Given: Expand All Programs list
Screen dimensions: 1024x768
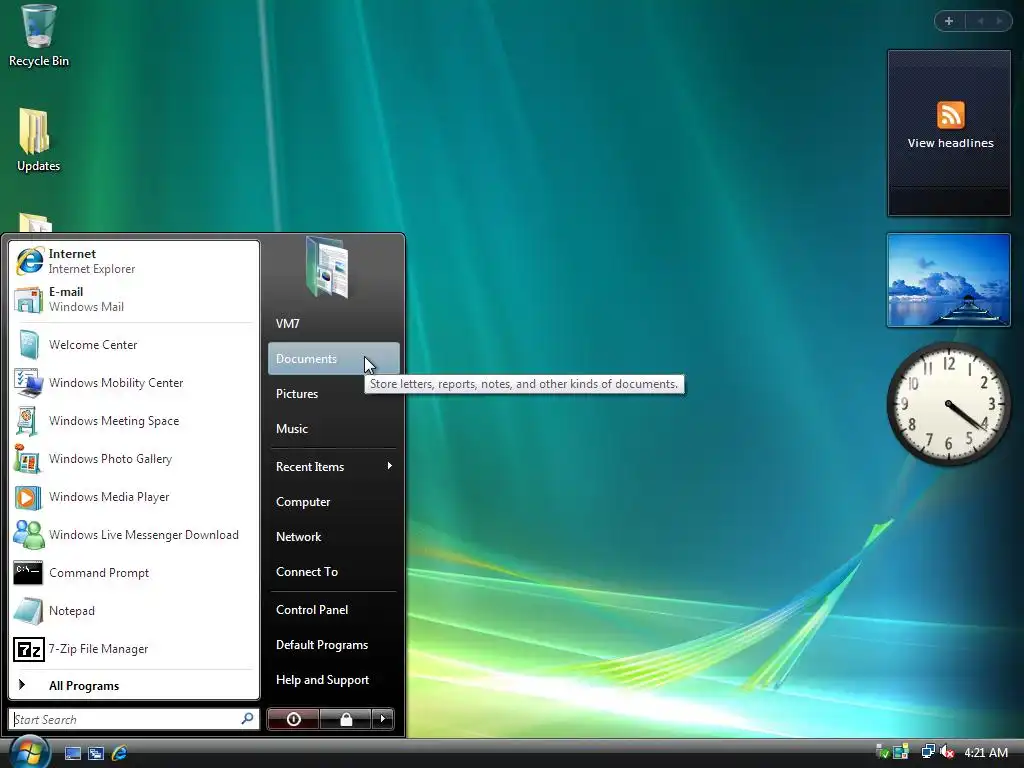Looking at the screenshot, I should [133, 686].
